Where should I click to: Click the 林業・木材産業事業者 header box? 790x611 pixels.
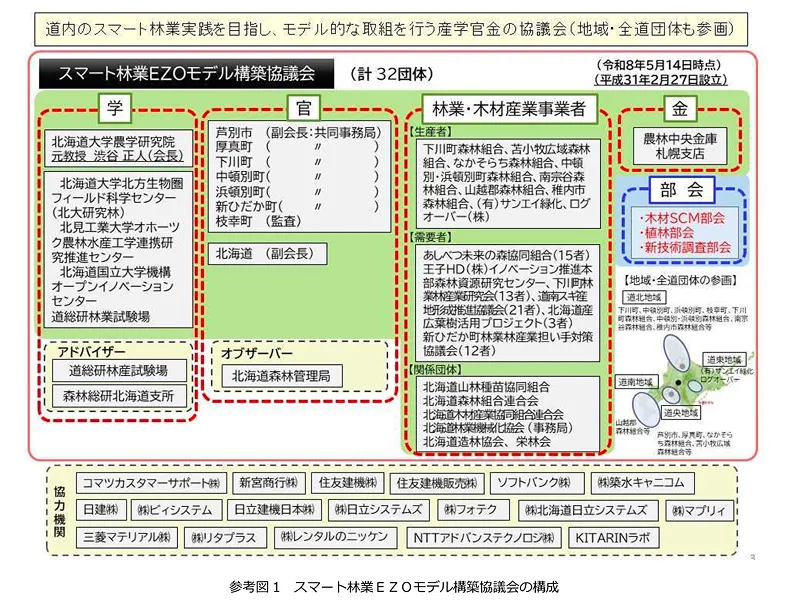coord(509,109)
